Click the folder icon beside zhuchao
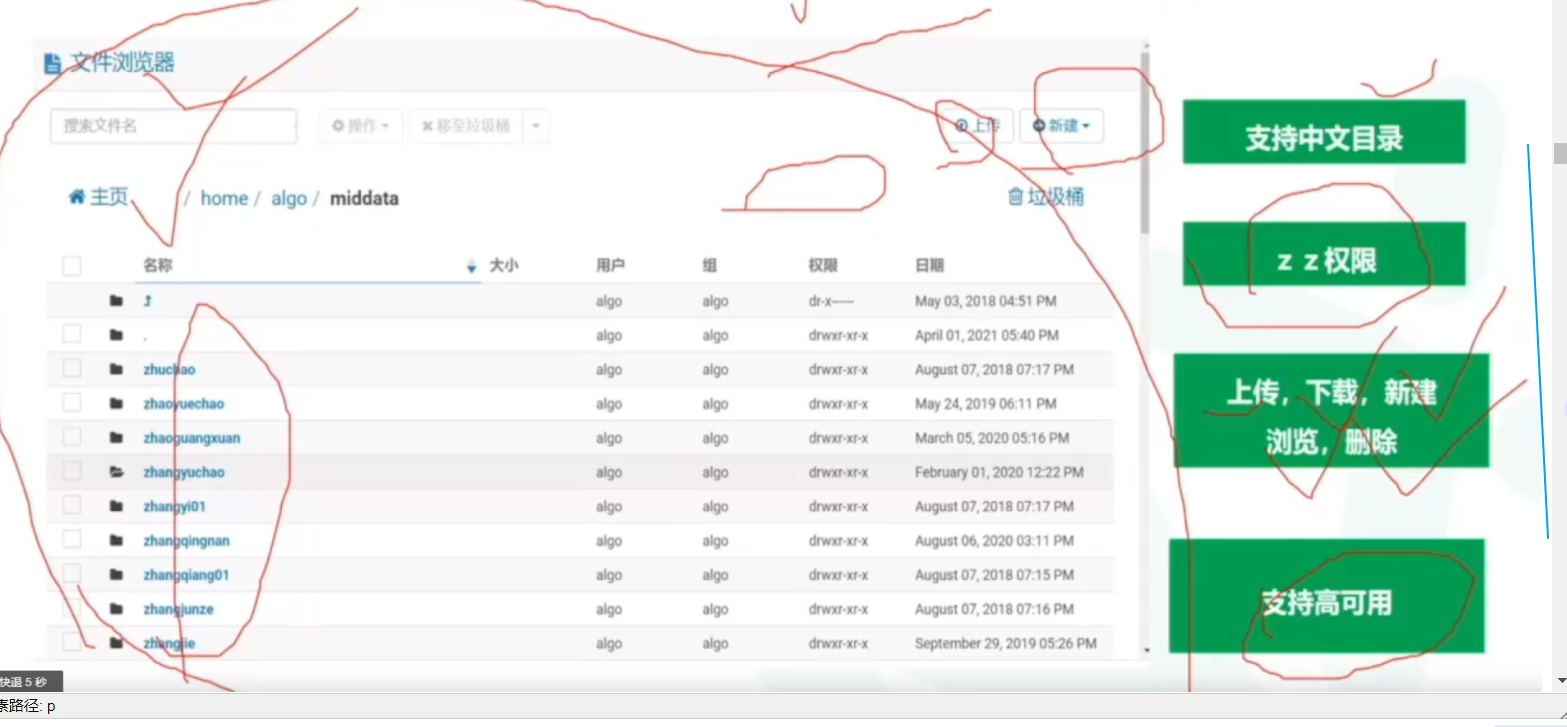Viewport: 1567px width, 727px height. click(117, 369)
